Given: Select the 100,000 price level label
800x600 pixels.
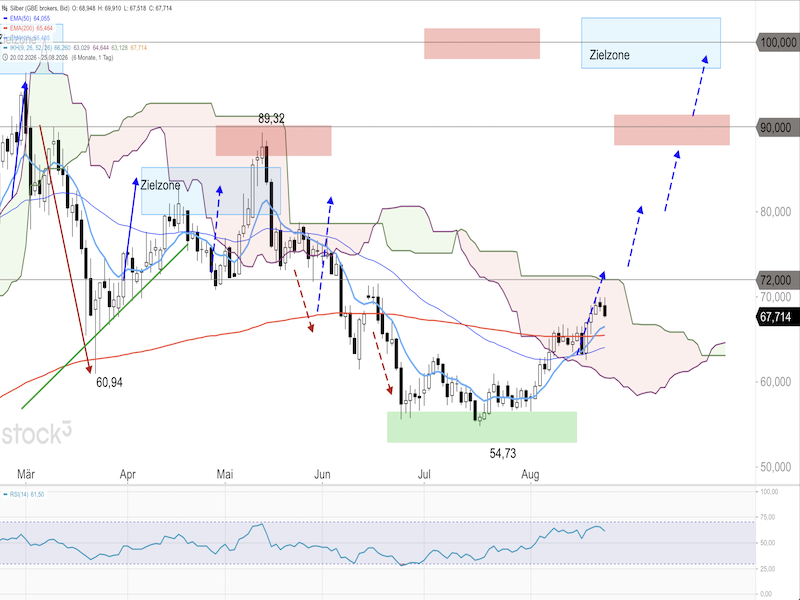Looking at the screenshot, I should tap(778, 42).
